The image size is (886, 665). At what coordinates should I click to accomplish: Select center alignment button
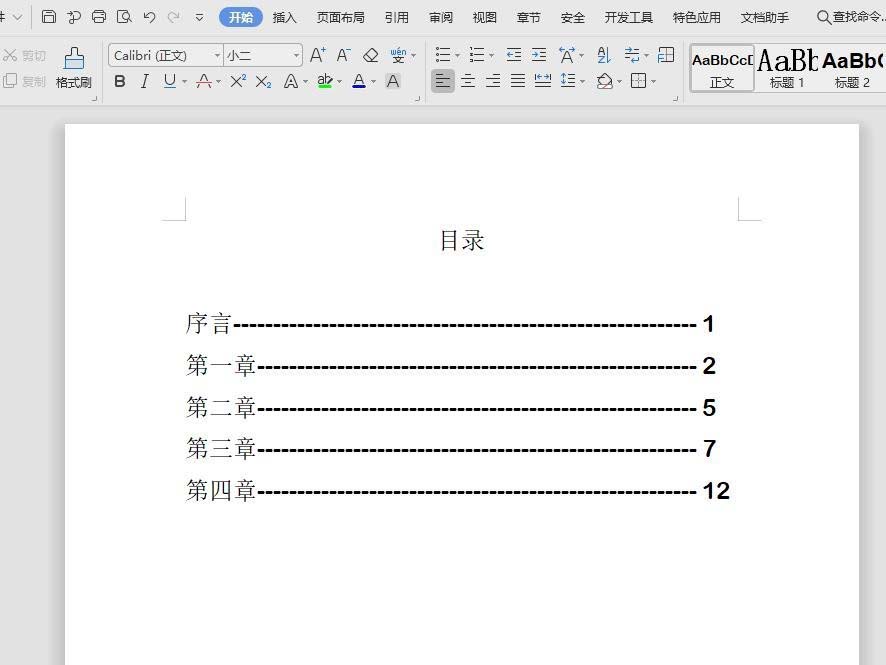coord(468,81)
